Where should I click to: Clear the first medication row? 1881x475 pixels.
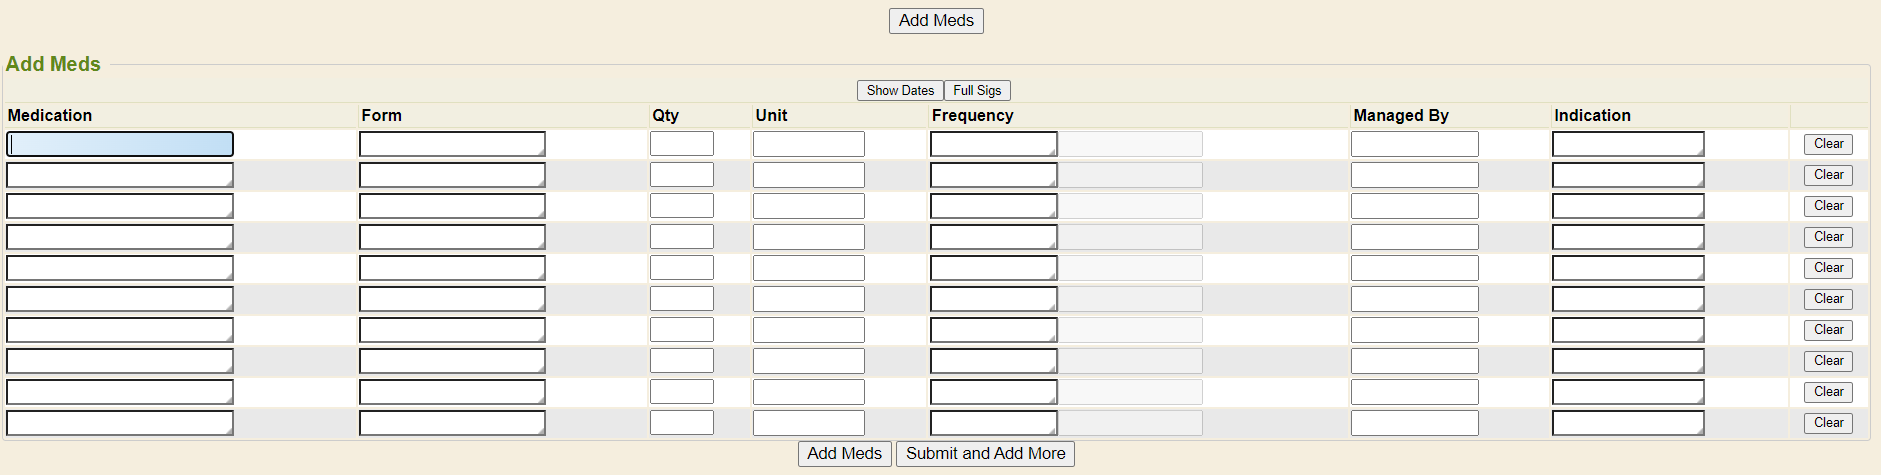click(1828, 144)
